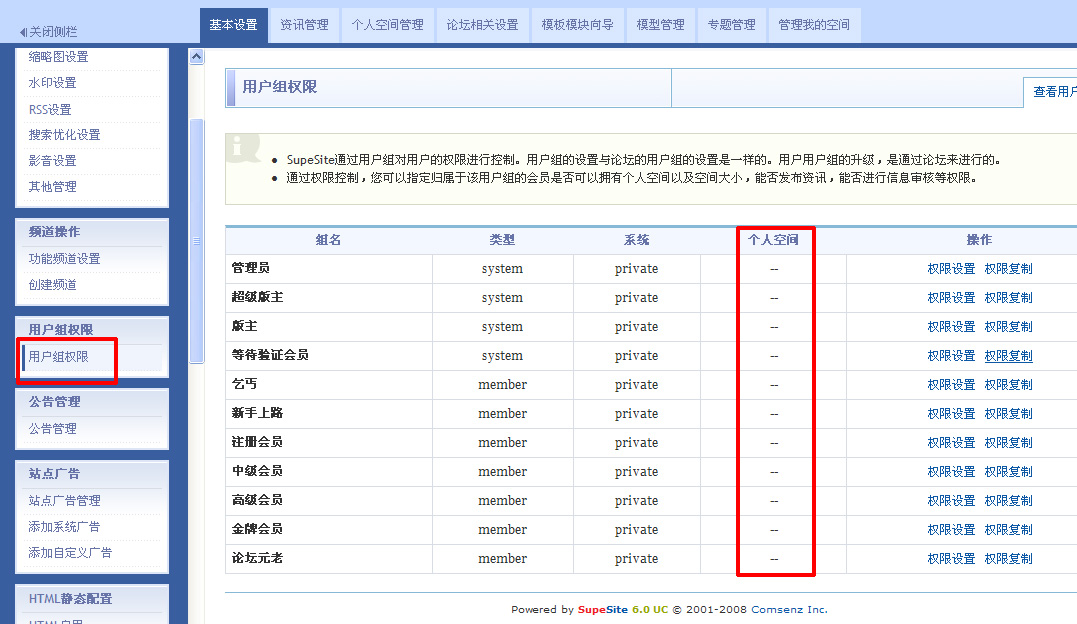Screen dimensions: 1077x624
Task: Click 权限复制 for 注册会员
Action: coord(1008,443)
